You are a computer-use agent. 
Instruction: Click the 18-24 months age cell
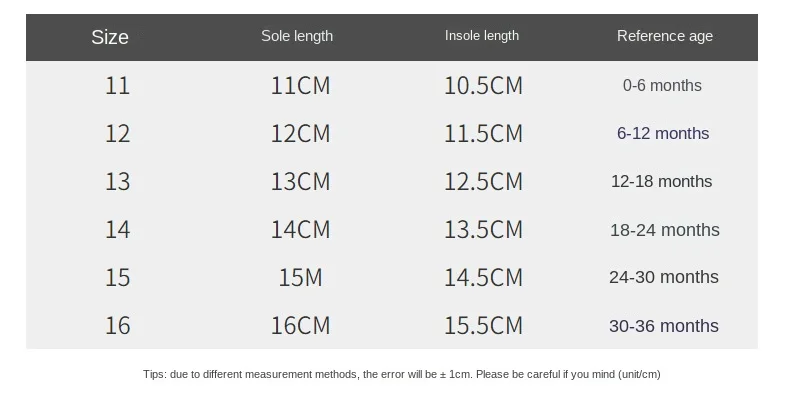pos(665,230)
